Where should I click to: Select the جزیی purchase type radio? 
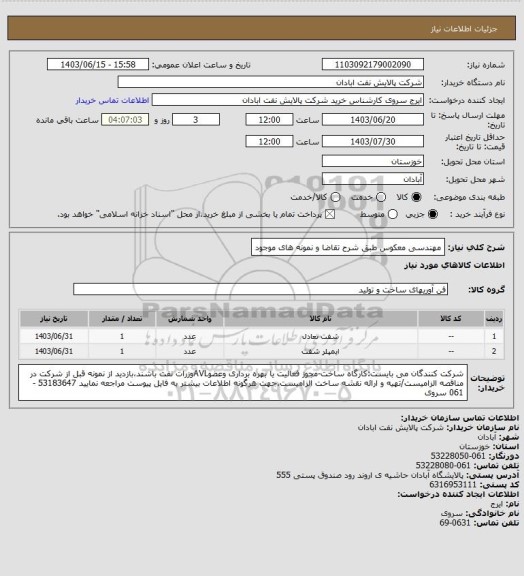pyautogui.click(x=433, y=214)
